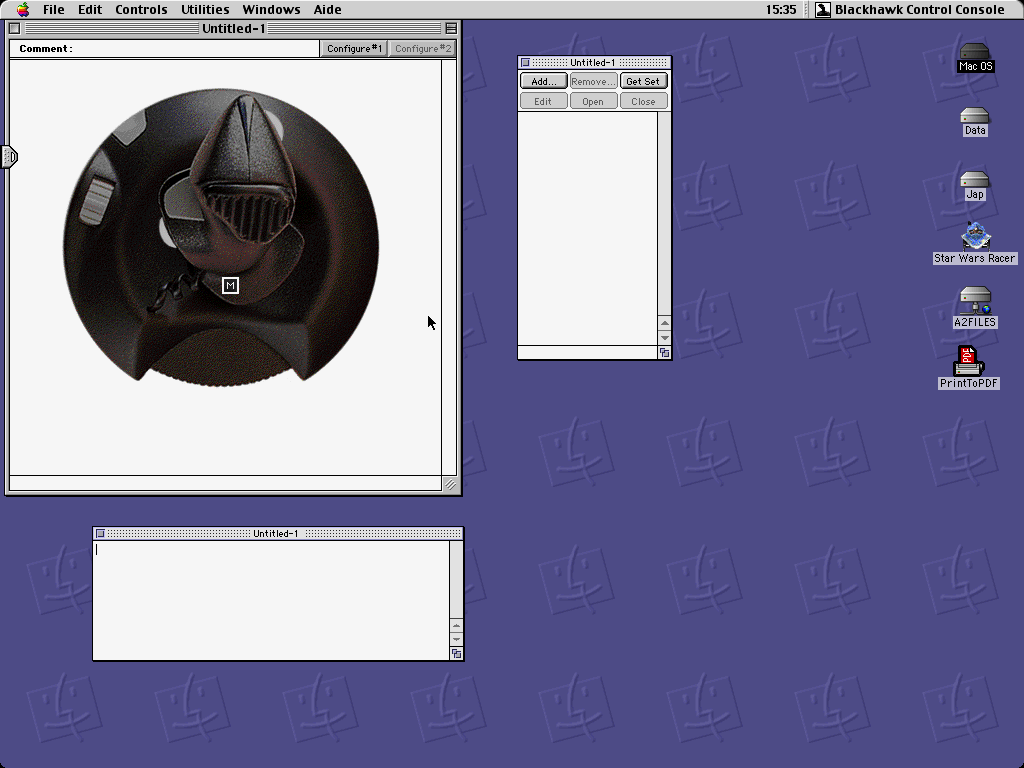Click the resize box of the bottom text window

[456, 654]
